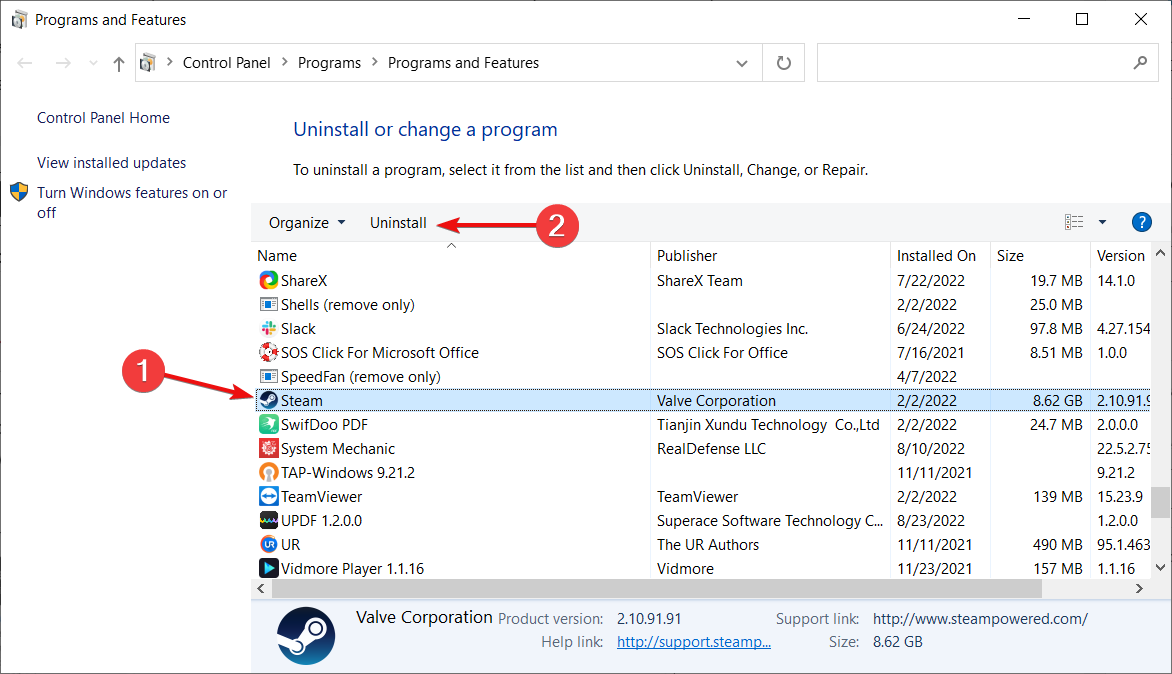Click the Programs and Features title bar icon
Screen dimensions: 1172x674
tap(19, 19)
